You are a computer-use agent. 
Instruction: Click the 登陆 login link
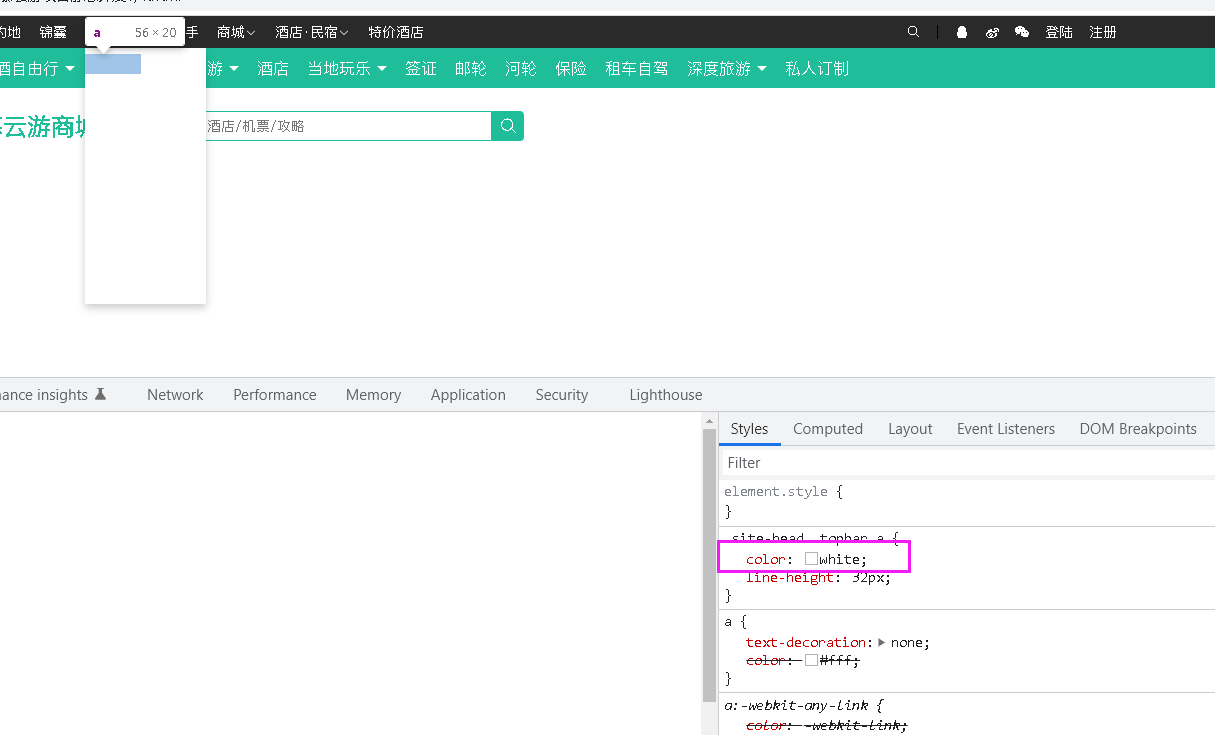(x=1059, y=32)
